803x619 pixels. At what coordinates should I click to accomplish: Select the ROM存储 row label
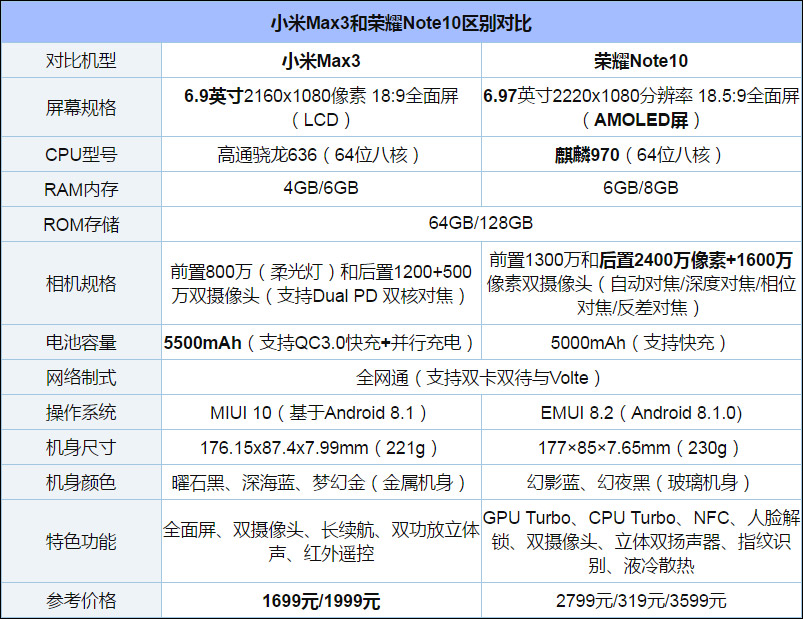pyautogui.click(x=81, y=224)
